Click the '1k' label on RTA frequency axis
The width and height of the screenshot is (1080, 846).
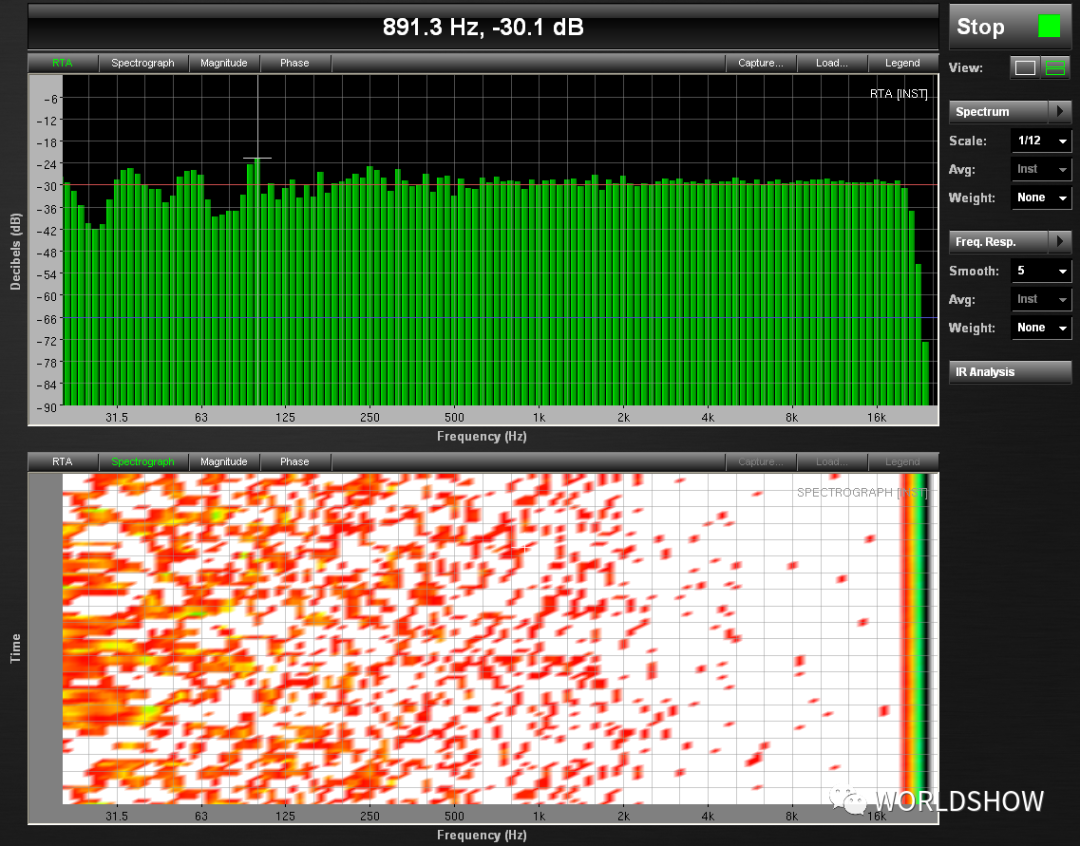tap(539, 417)
